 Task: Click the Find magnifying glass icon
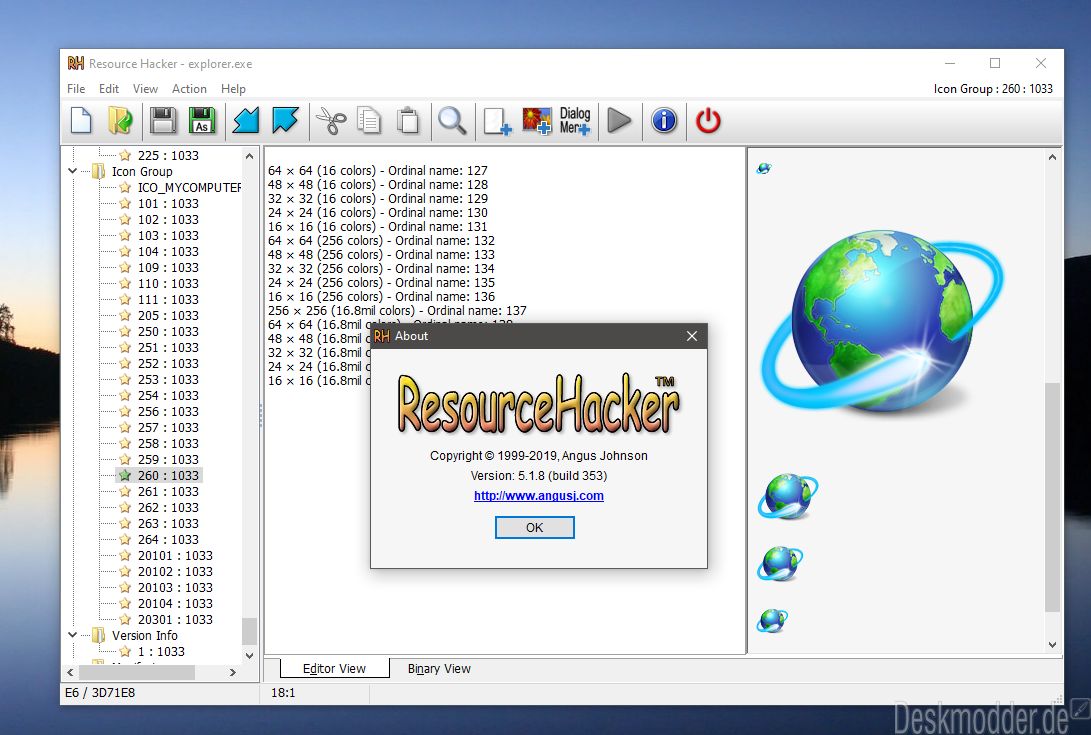[452, 121]
